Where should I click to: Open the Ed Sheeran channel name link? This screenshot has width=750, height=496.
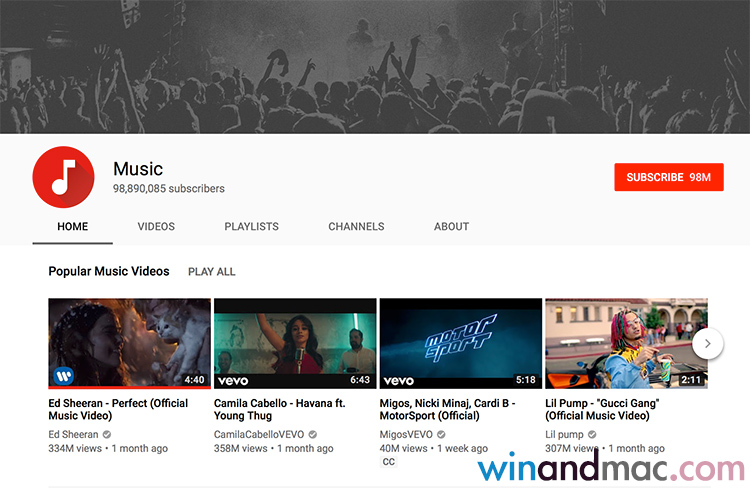(73, 435)
